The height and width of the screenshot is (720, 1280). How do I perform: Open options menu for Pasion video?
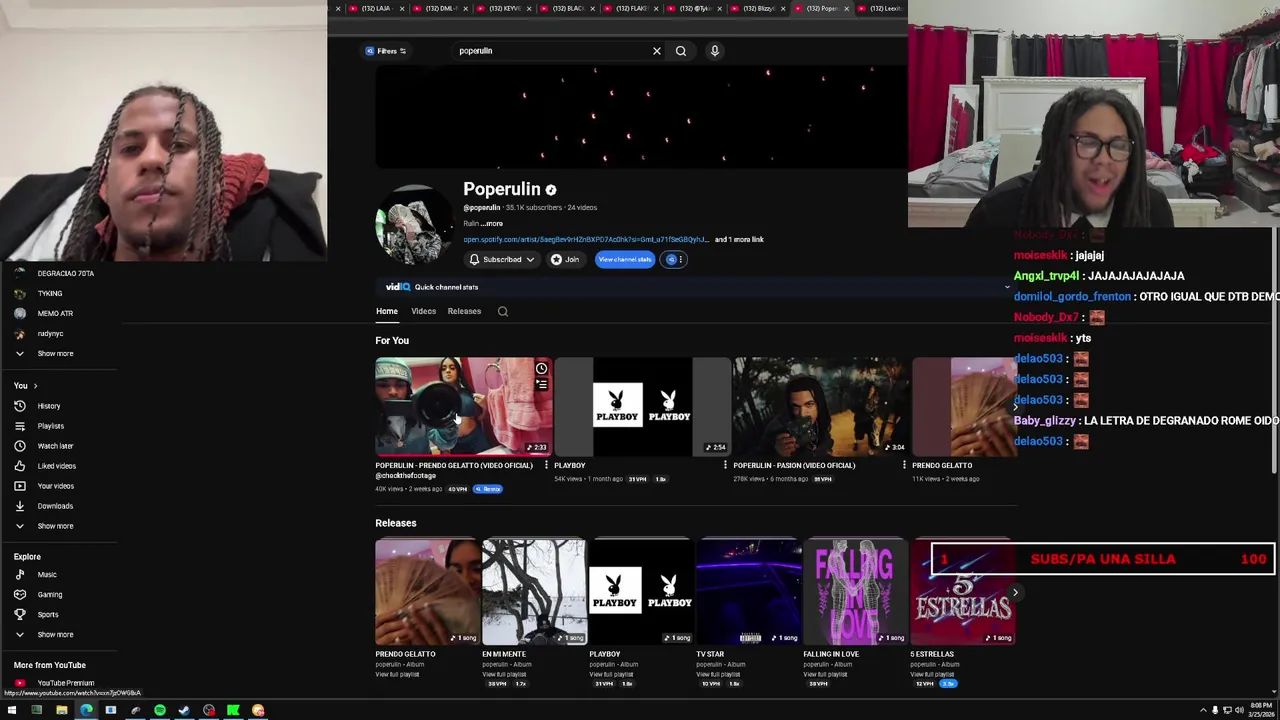(904, 465)
